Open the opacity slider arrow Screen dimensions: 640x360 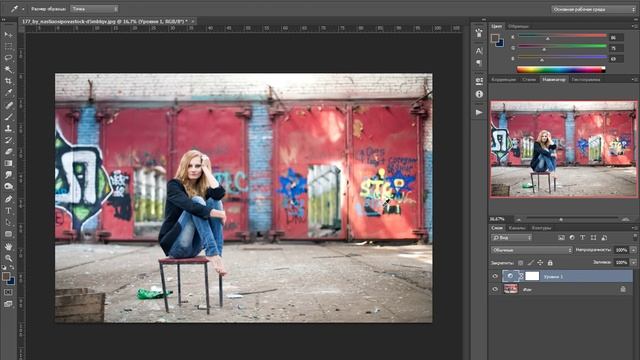tap(633, 250)
